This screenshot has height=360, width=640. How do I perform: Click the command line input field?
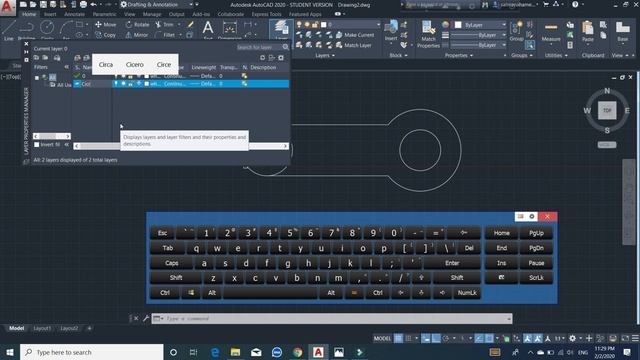pyautogui.click(x=332, y=318)
